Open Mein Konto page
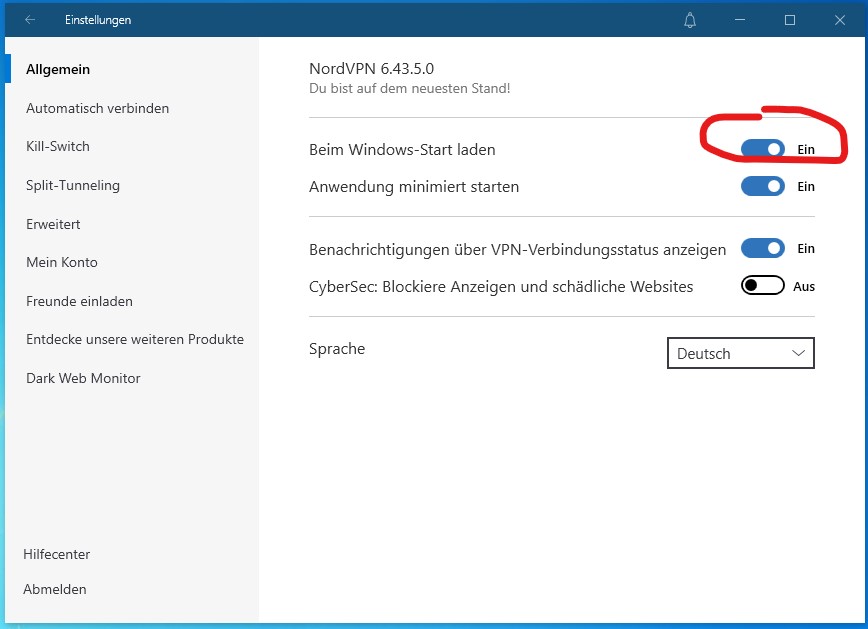Screen dimensions: 868x629 point(62,262)
